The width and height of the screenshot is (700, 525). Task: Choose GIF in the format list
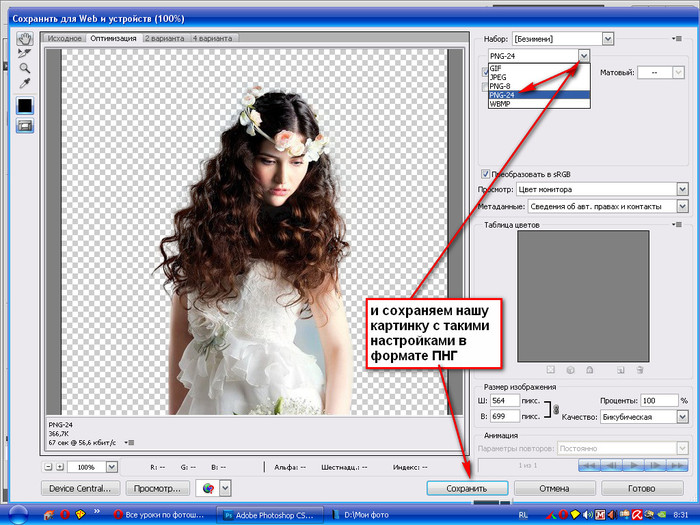[539, 68]
